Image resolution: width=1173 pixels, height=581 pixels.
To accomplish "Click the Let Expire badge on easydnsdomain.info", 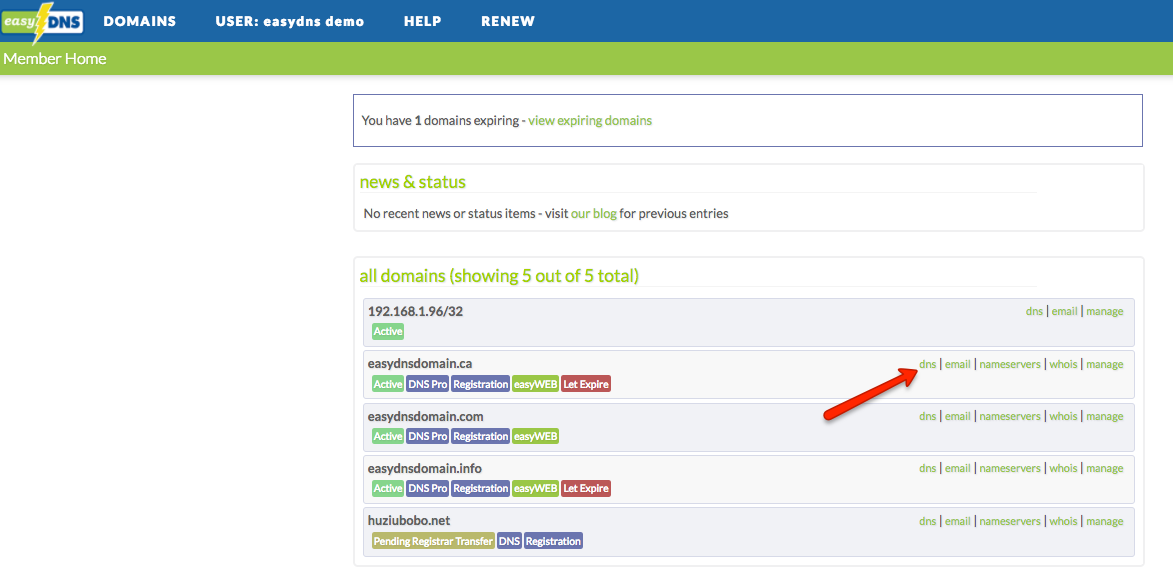I will [586, 488].
